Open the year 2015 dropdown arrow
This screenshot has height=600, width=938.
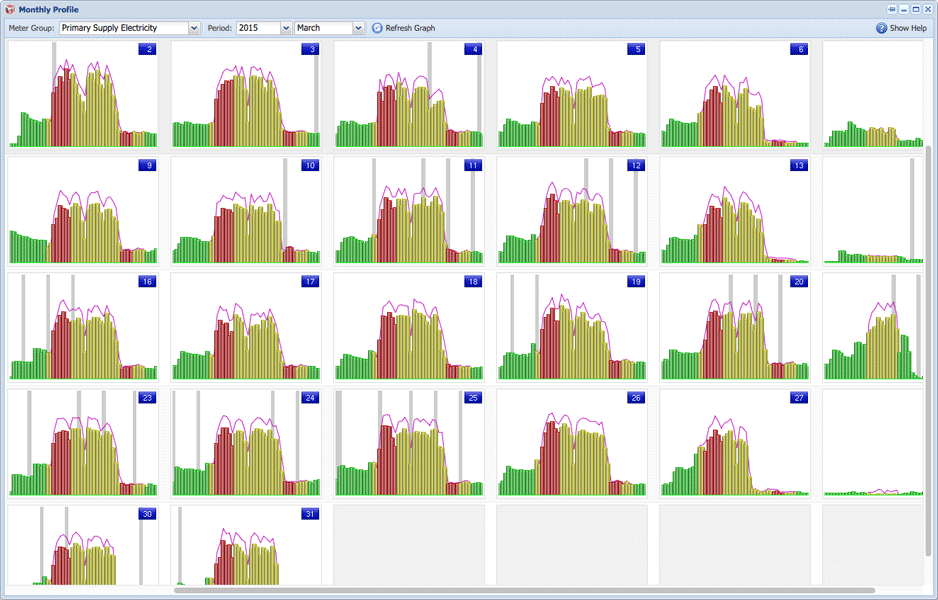pyautogui.click(x=286, y=28)
